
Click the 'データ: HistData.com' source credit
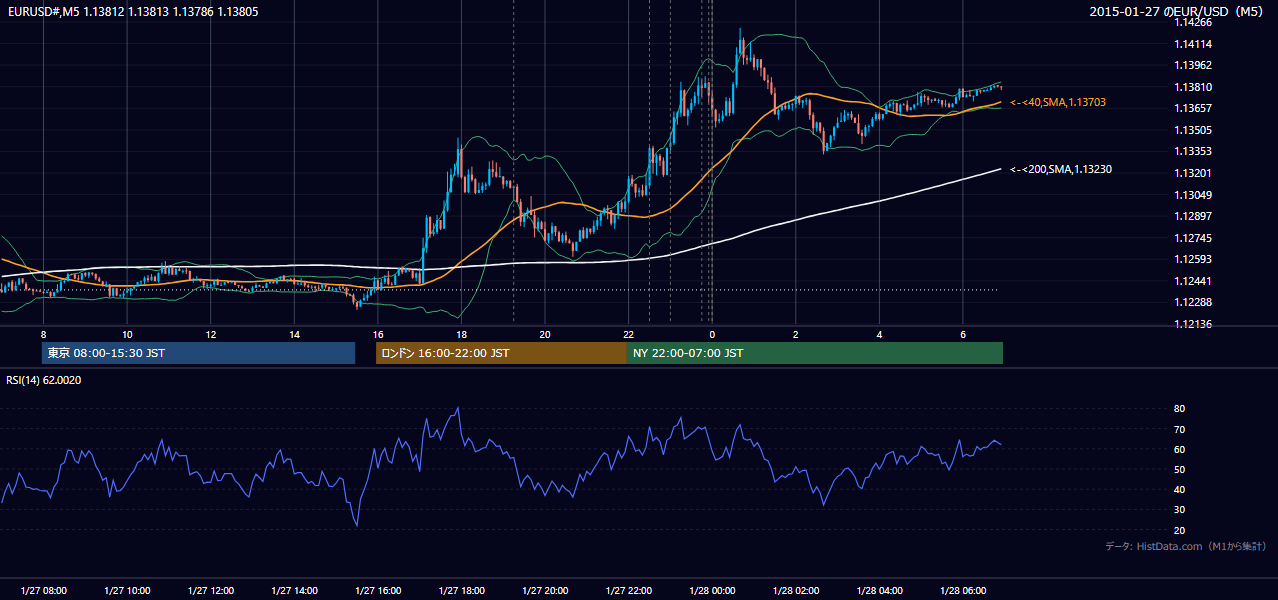[1186, 546]
